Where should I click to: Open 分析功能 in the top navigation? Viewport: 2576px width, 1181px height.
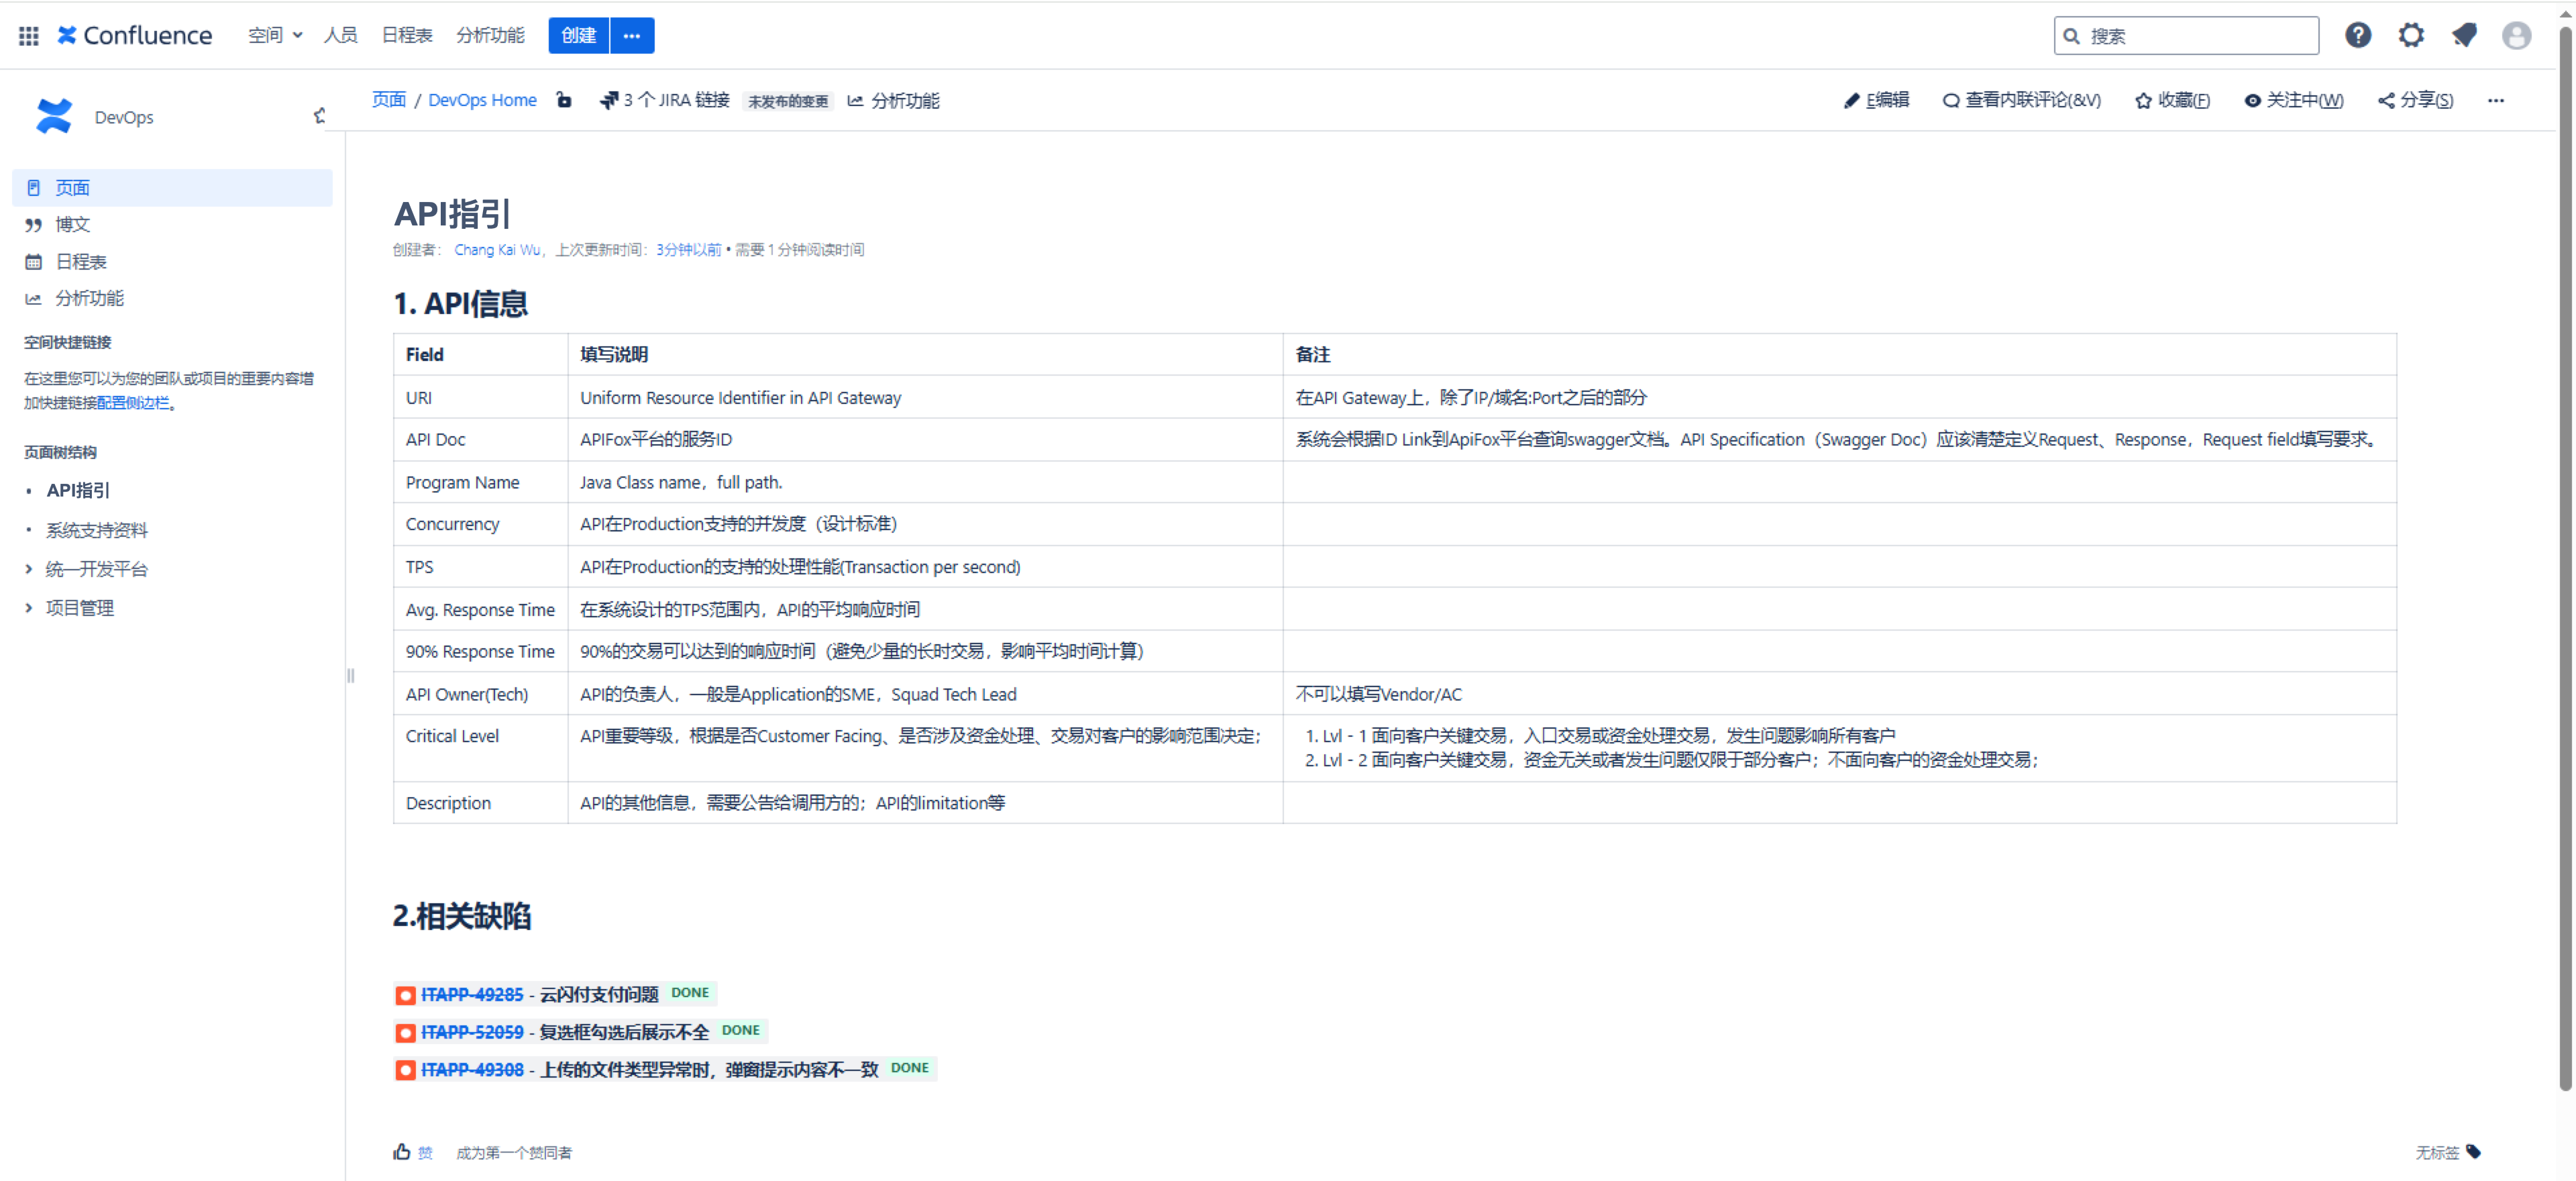(490, 36)
